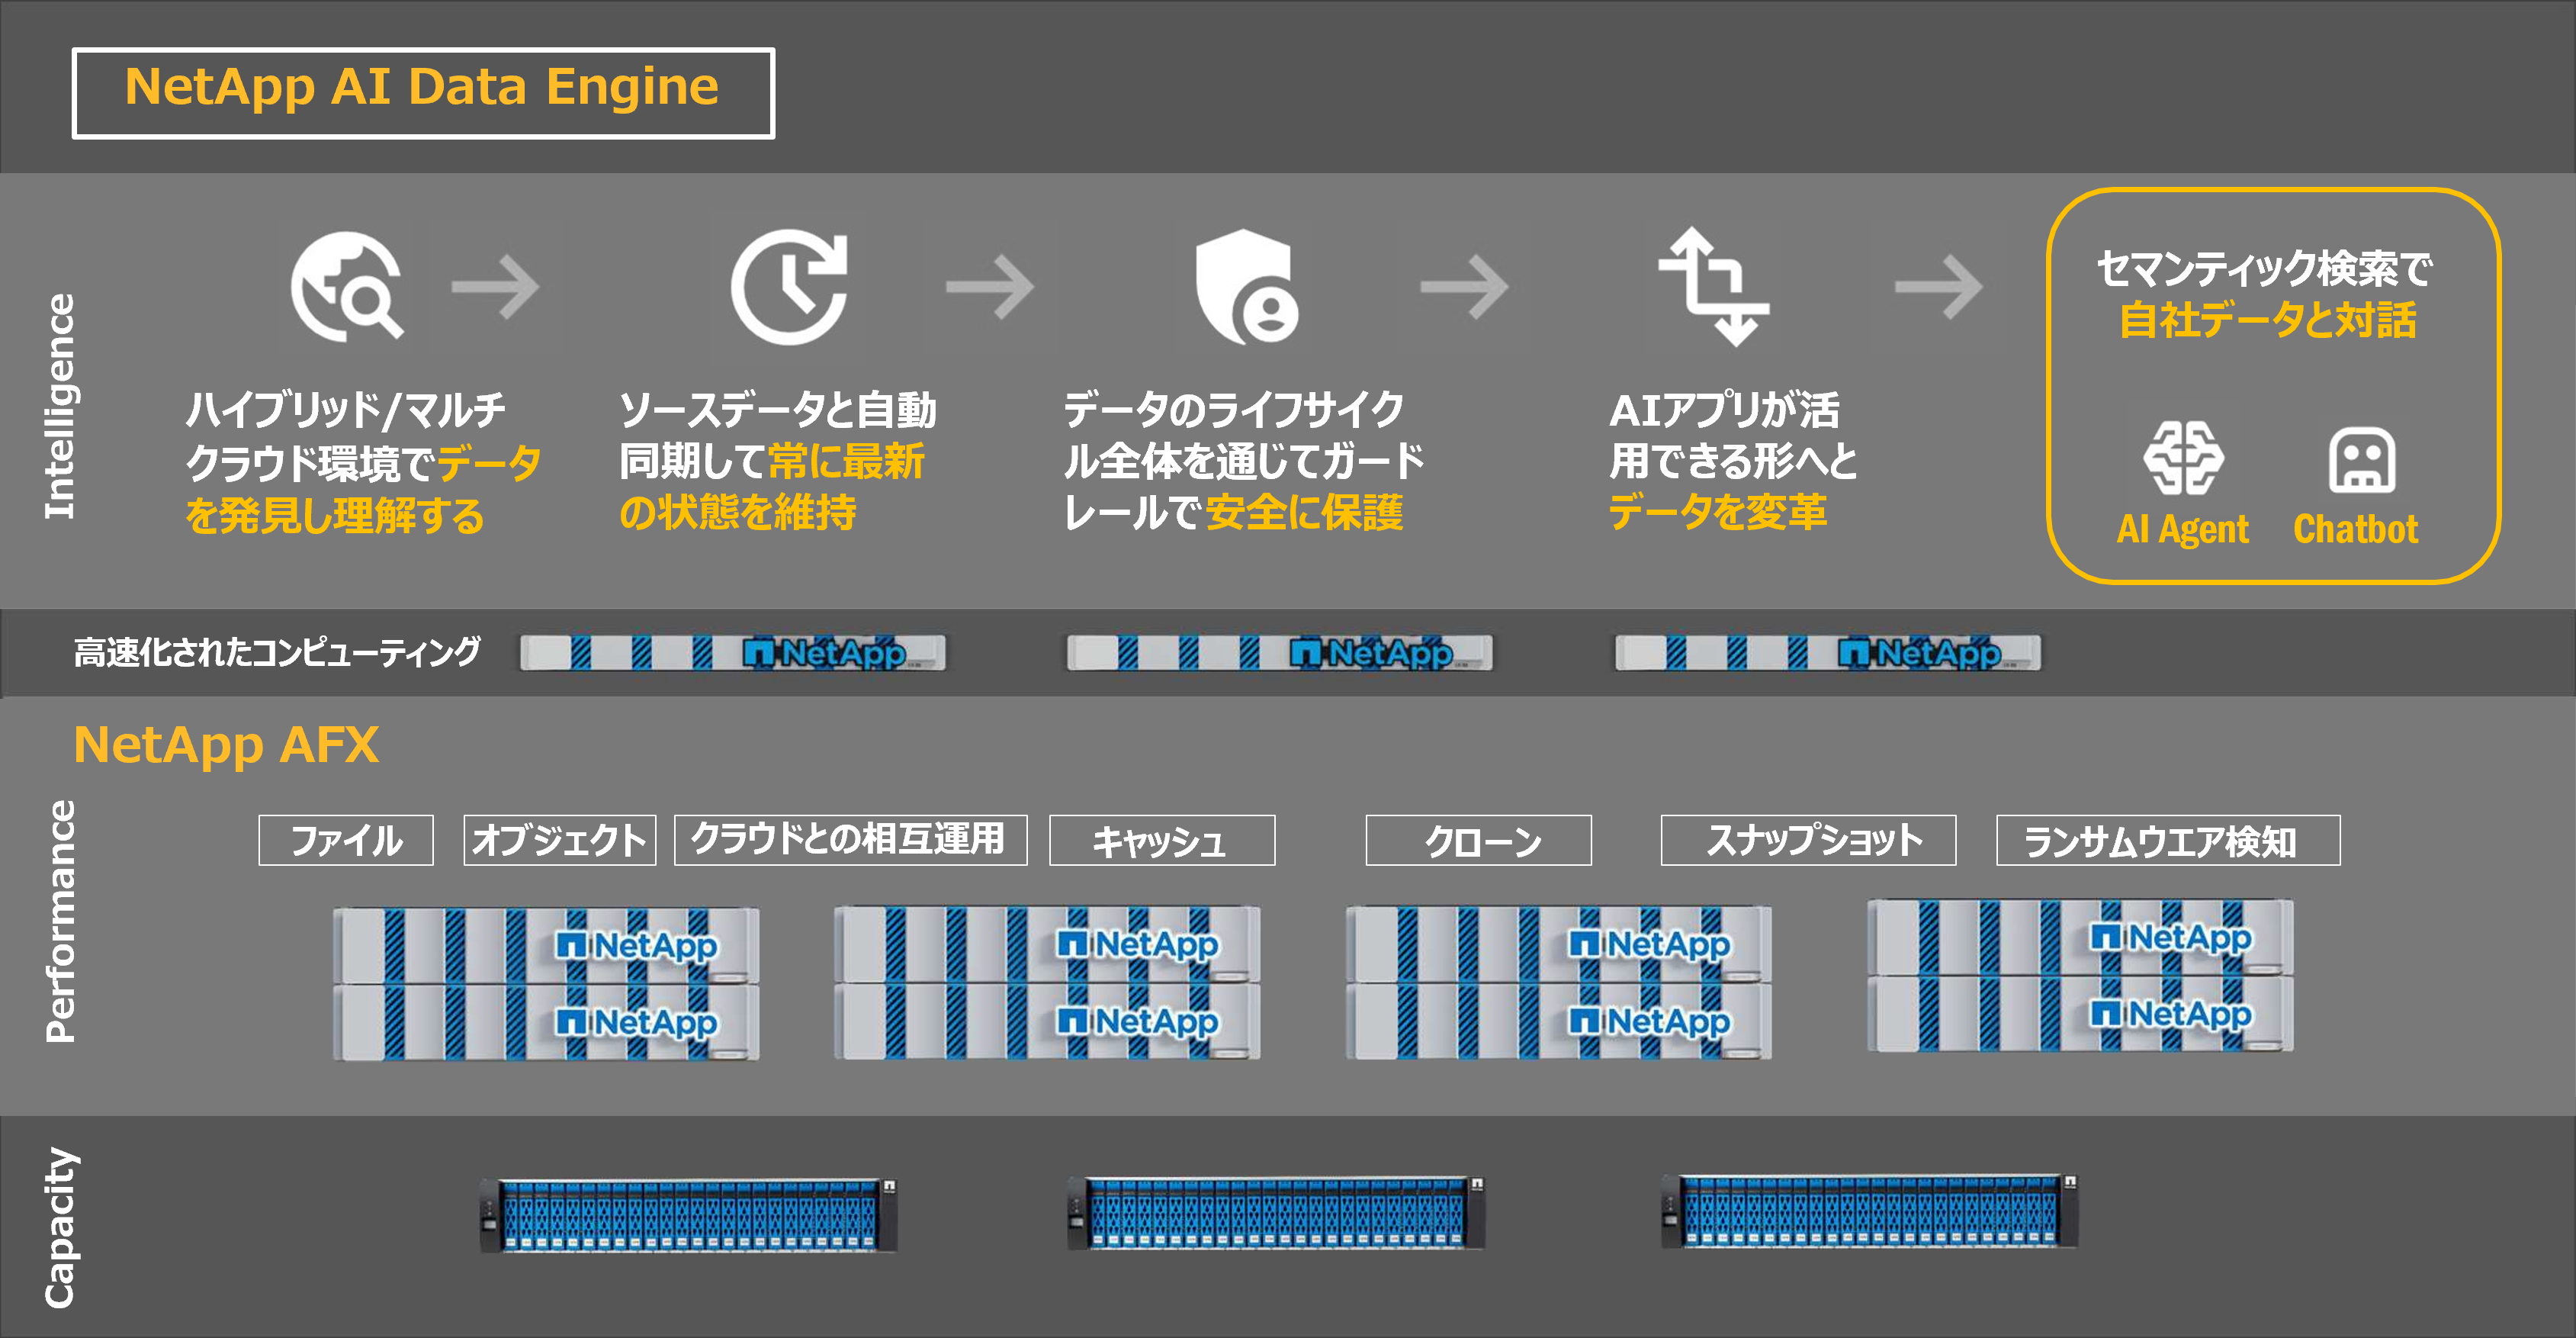Click arrow pointing to semantic search box
Screen dimensions: 2576x1338
(1938, 287)
